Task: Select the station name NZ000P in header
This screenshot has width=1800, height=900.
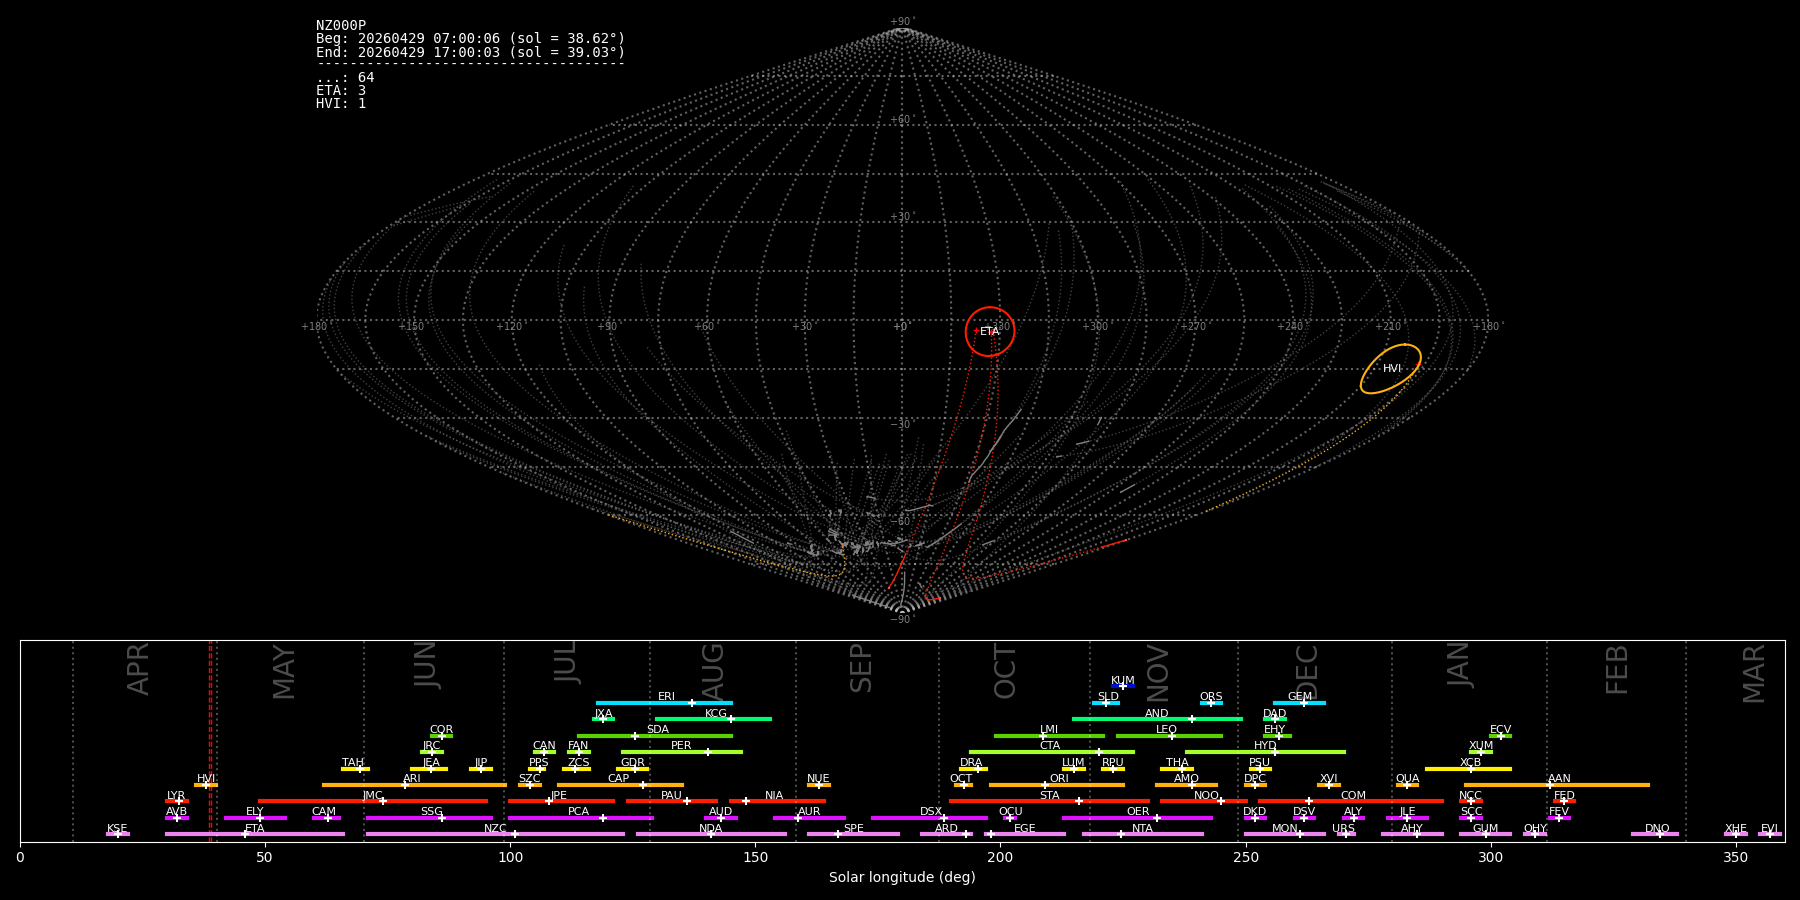Action: point(341,26)
